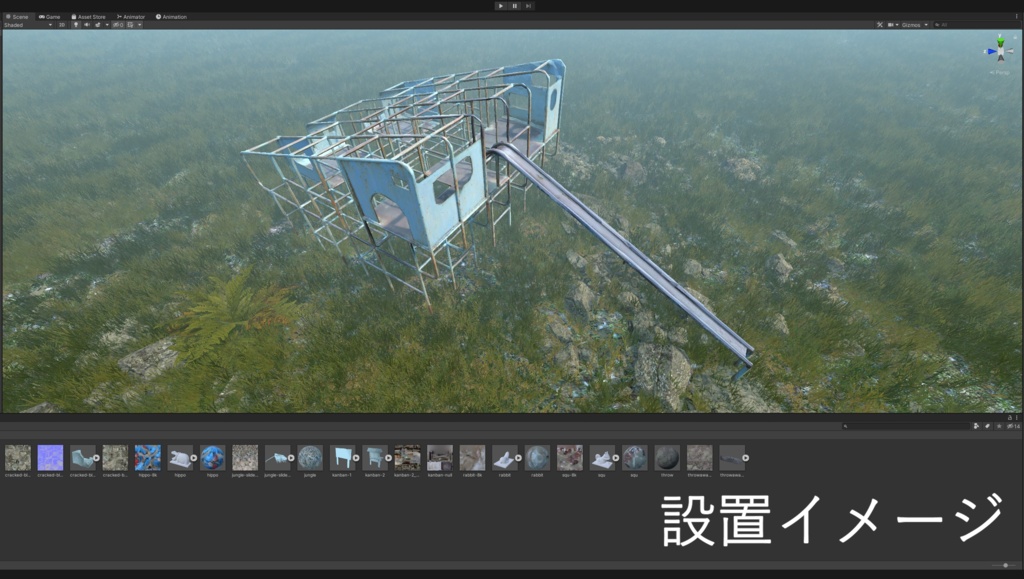The width and height of the screenshot is (1024, 579).
Task: Select the jungle-slide 3D model asset
Action: point(276,458)
